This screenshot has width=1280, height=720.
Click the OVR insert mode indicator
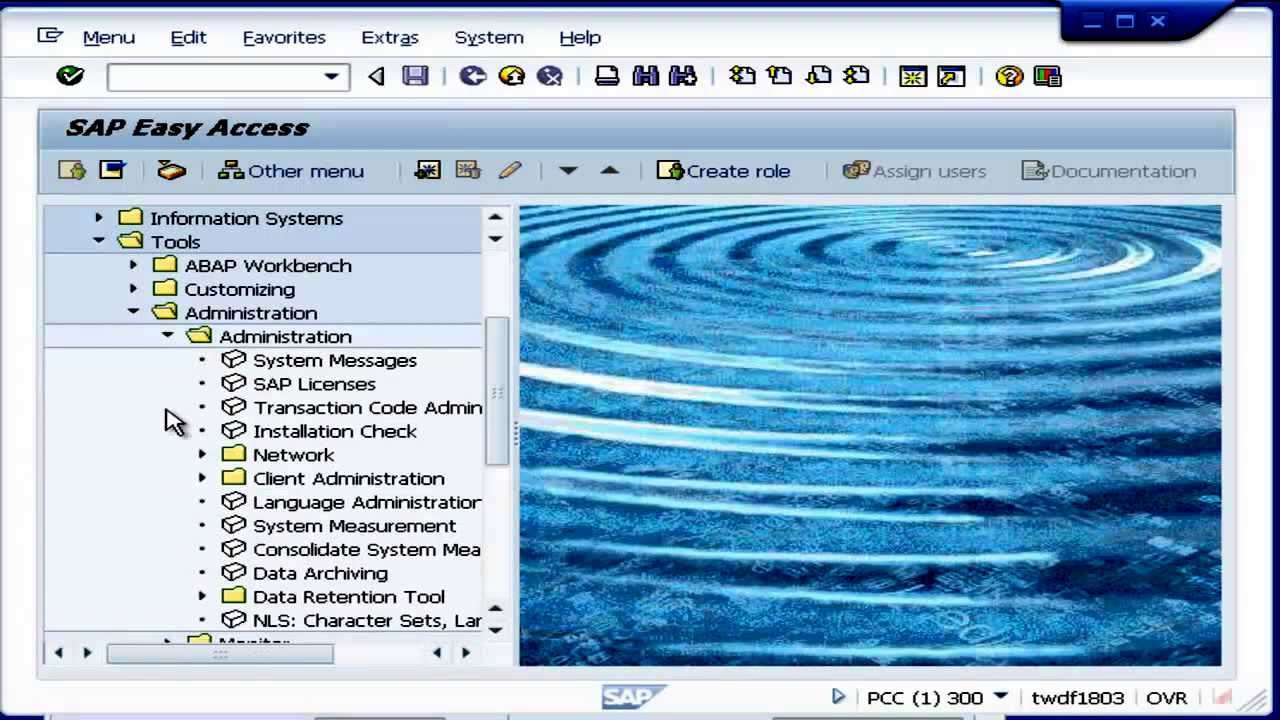pyautogui.click(x=1167, y=698)
